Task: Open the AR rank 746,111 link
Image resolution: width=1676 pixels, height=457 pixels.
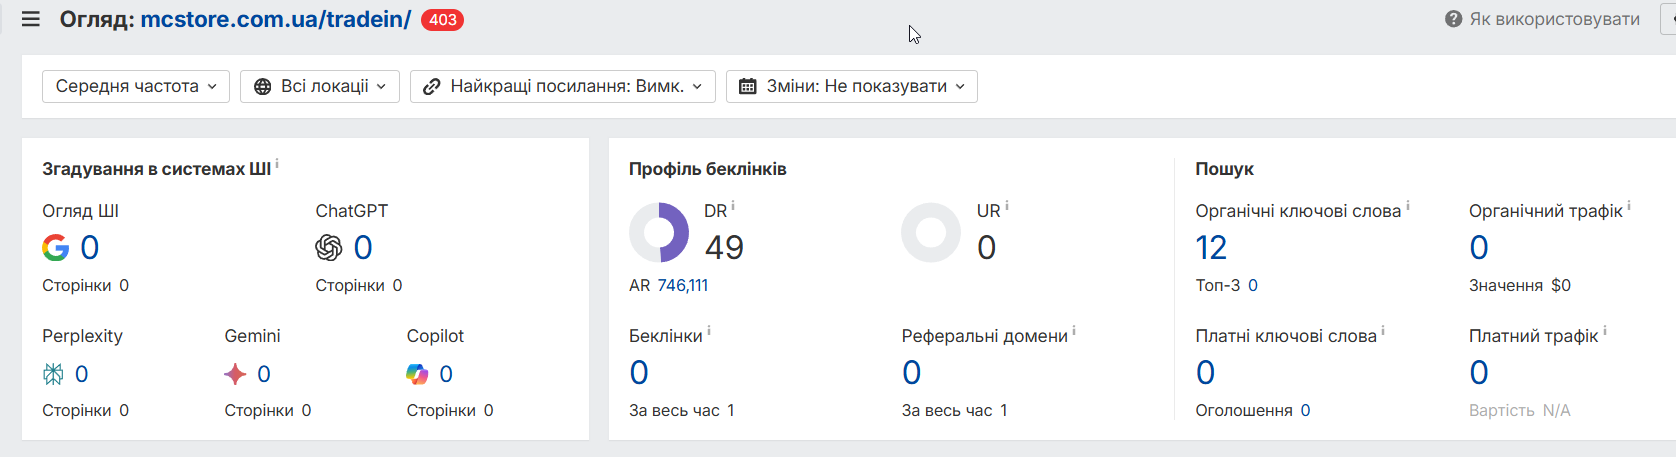Action: [682, 285]
